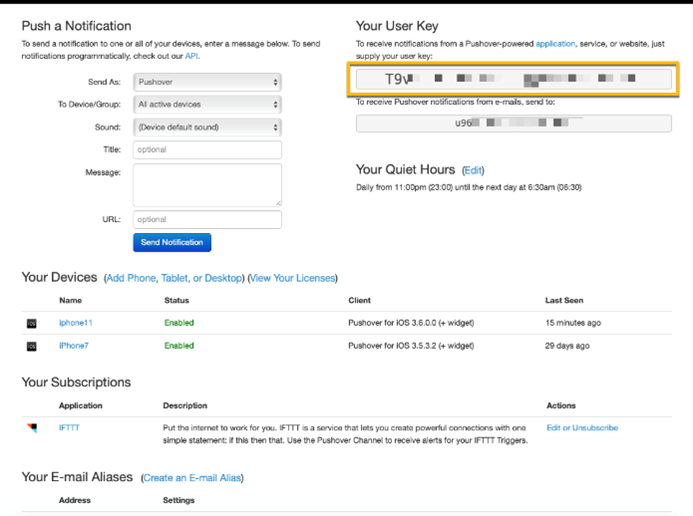The width and height of the screenshot is (693, 516).
Task: Click the iOS icon beside iphone11
Action: click(x=32, y=323)
